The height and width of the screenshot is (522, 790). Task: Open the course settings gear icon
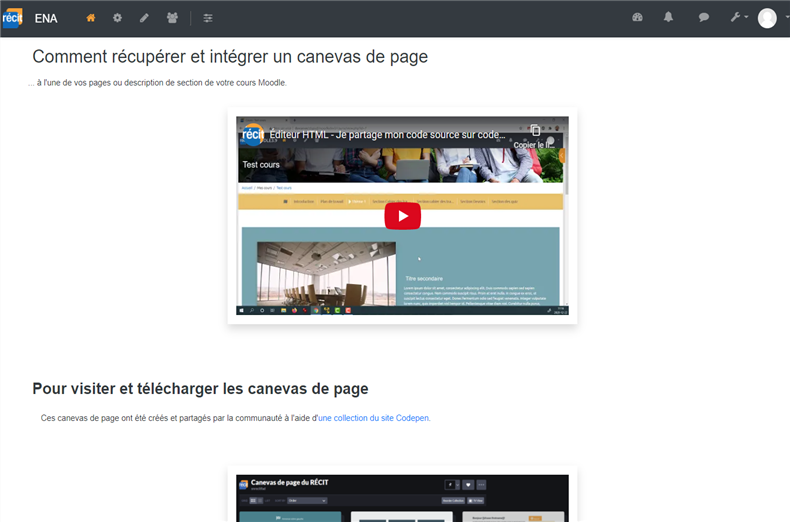(x=117, y=18)
